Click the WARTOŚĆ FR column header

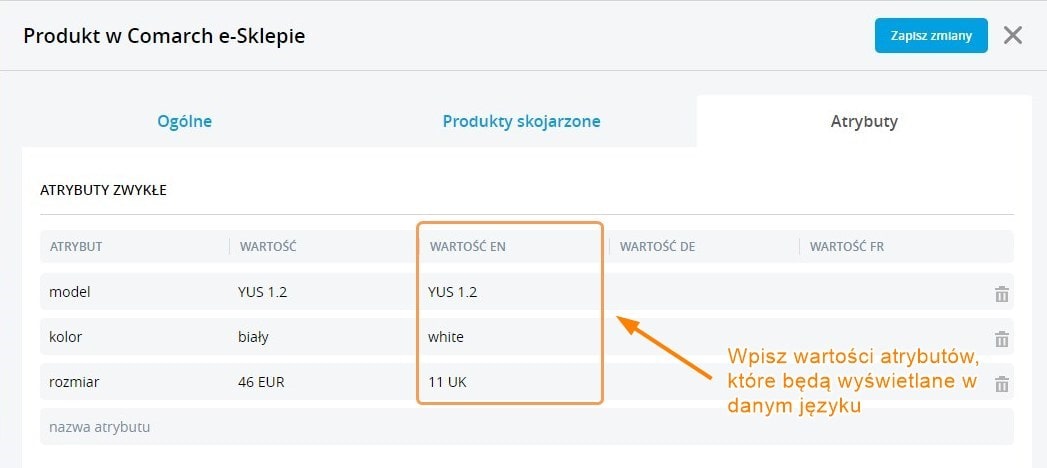(x=846, y=246)
